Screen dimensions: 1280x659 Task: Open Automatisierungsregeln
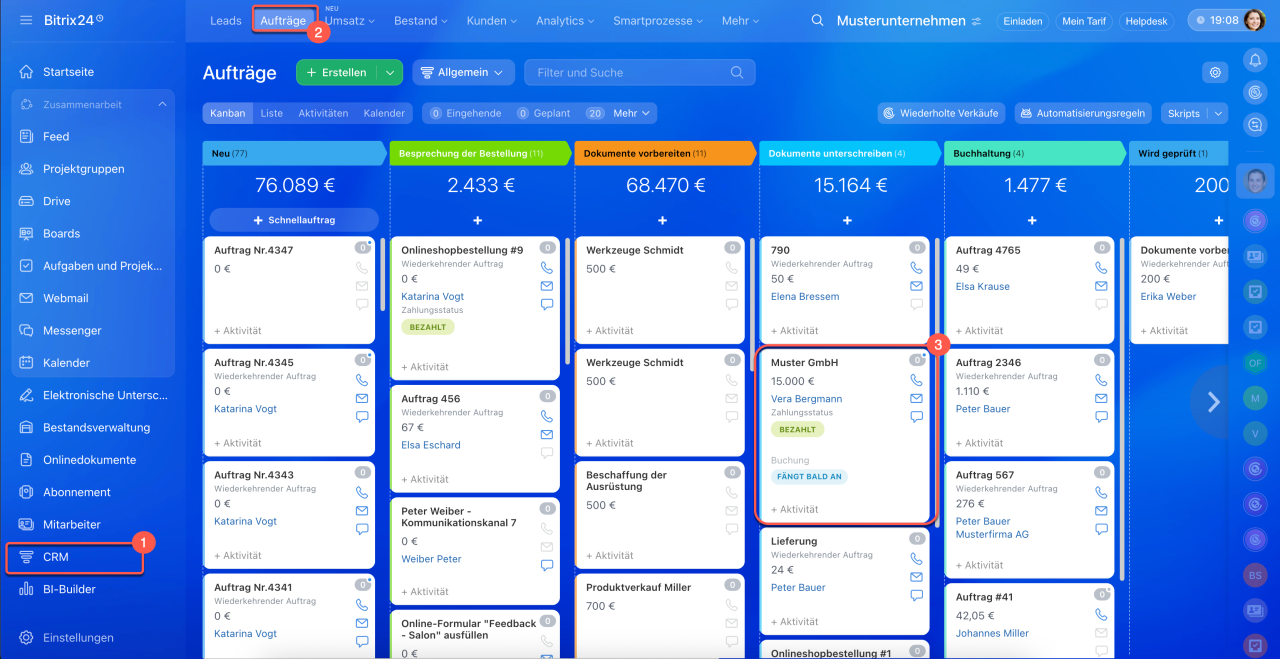[1083, 113]
